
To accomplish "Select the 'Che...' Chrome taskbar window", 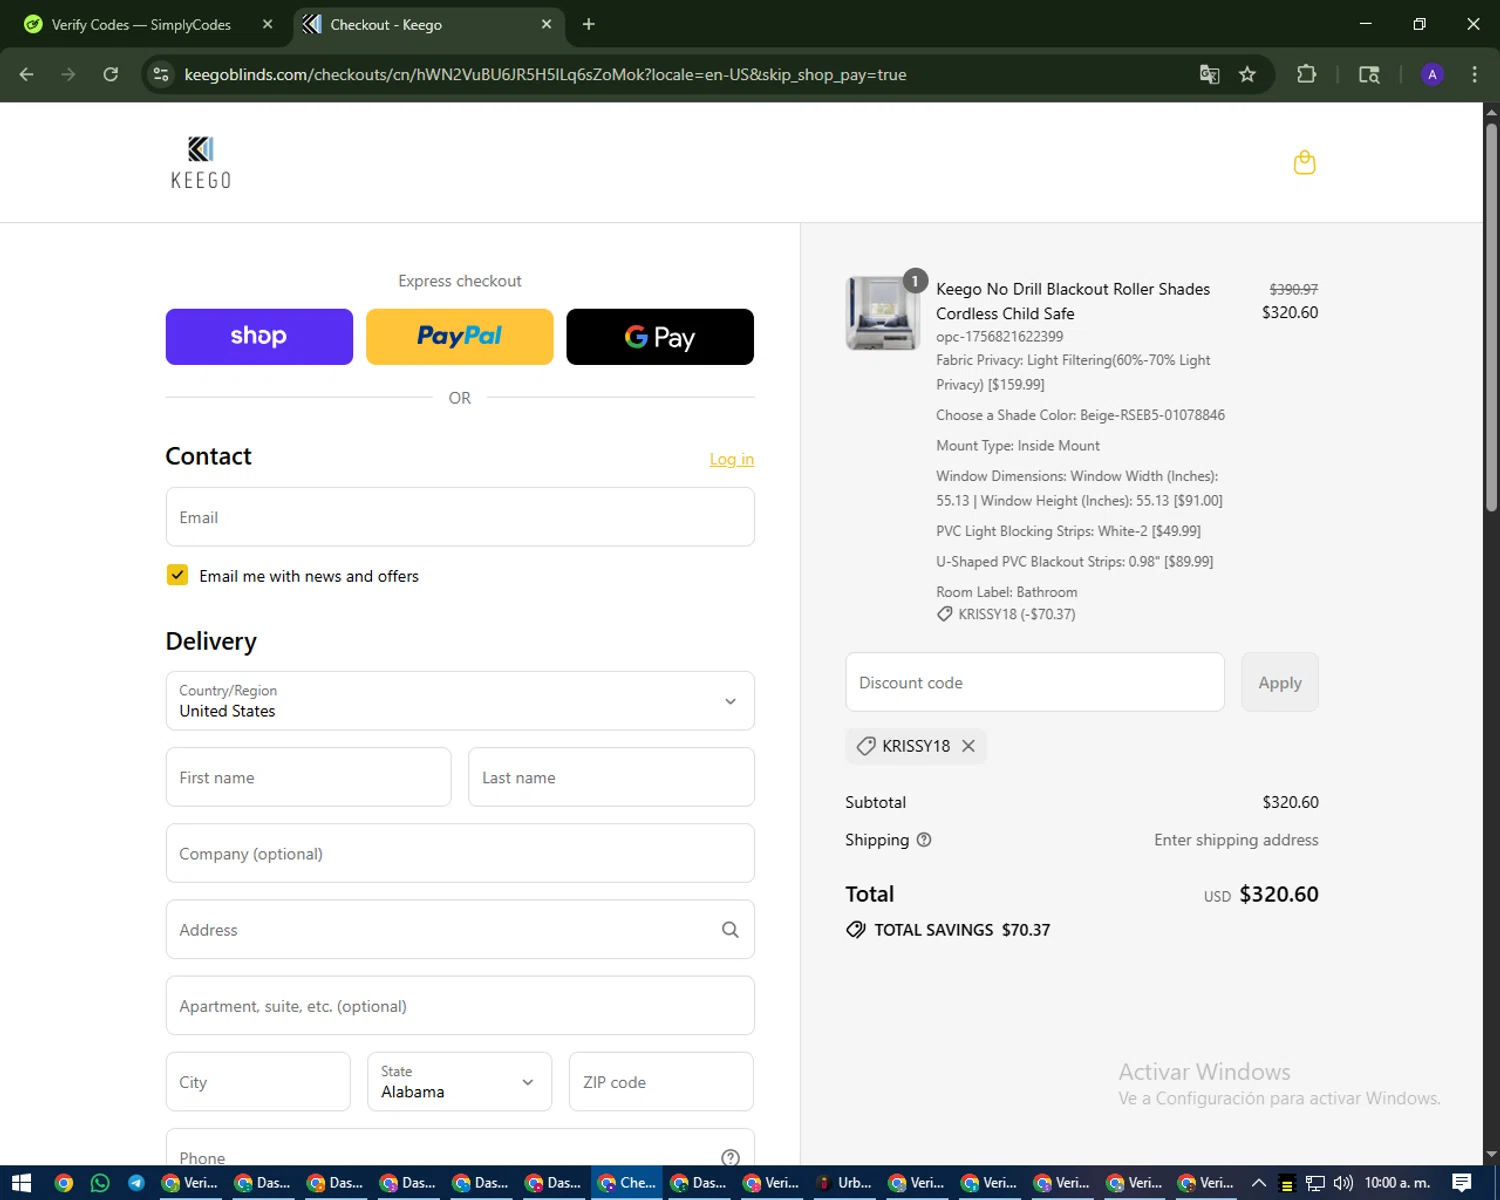I will tap(627, 1183).
